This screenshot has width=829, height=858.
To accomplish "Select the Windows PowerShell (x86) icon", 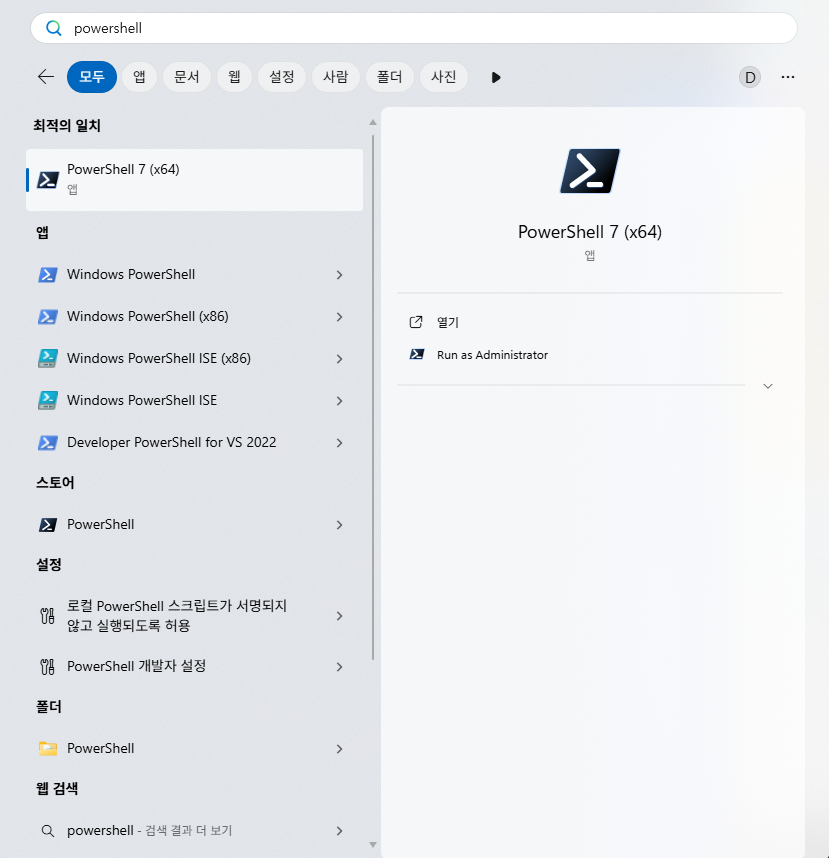I will pos(47,316).
